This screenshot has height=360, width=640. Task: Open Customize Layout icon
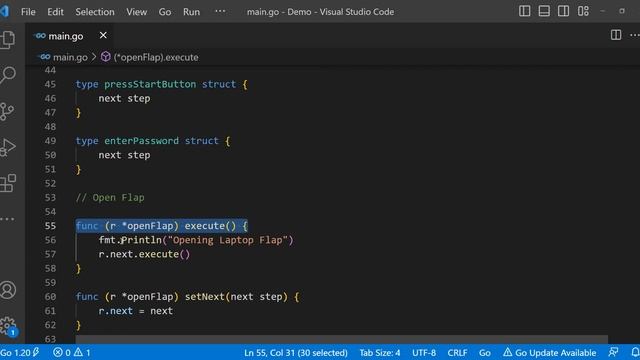[x=583, y=11]
